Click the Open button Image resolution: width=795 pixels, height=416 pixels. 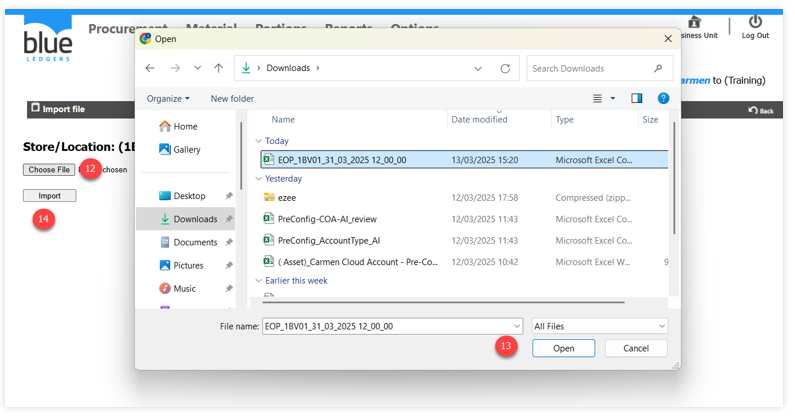click(x=564, y=348)
